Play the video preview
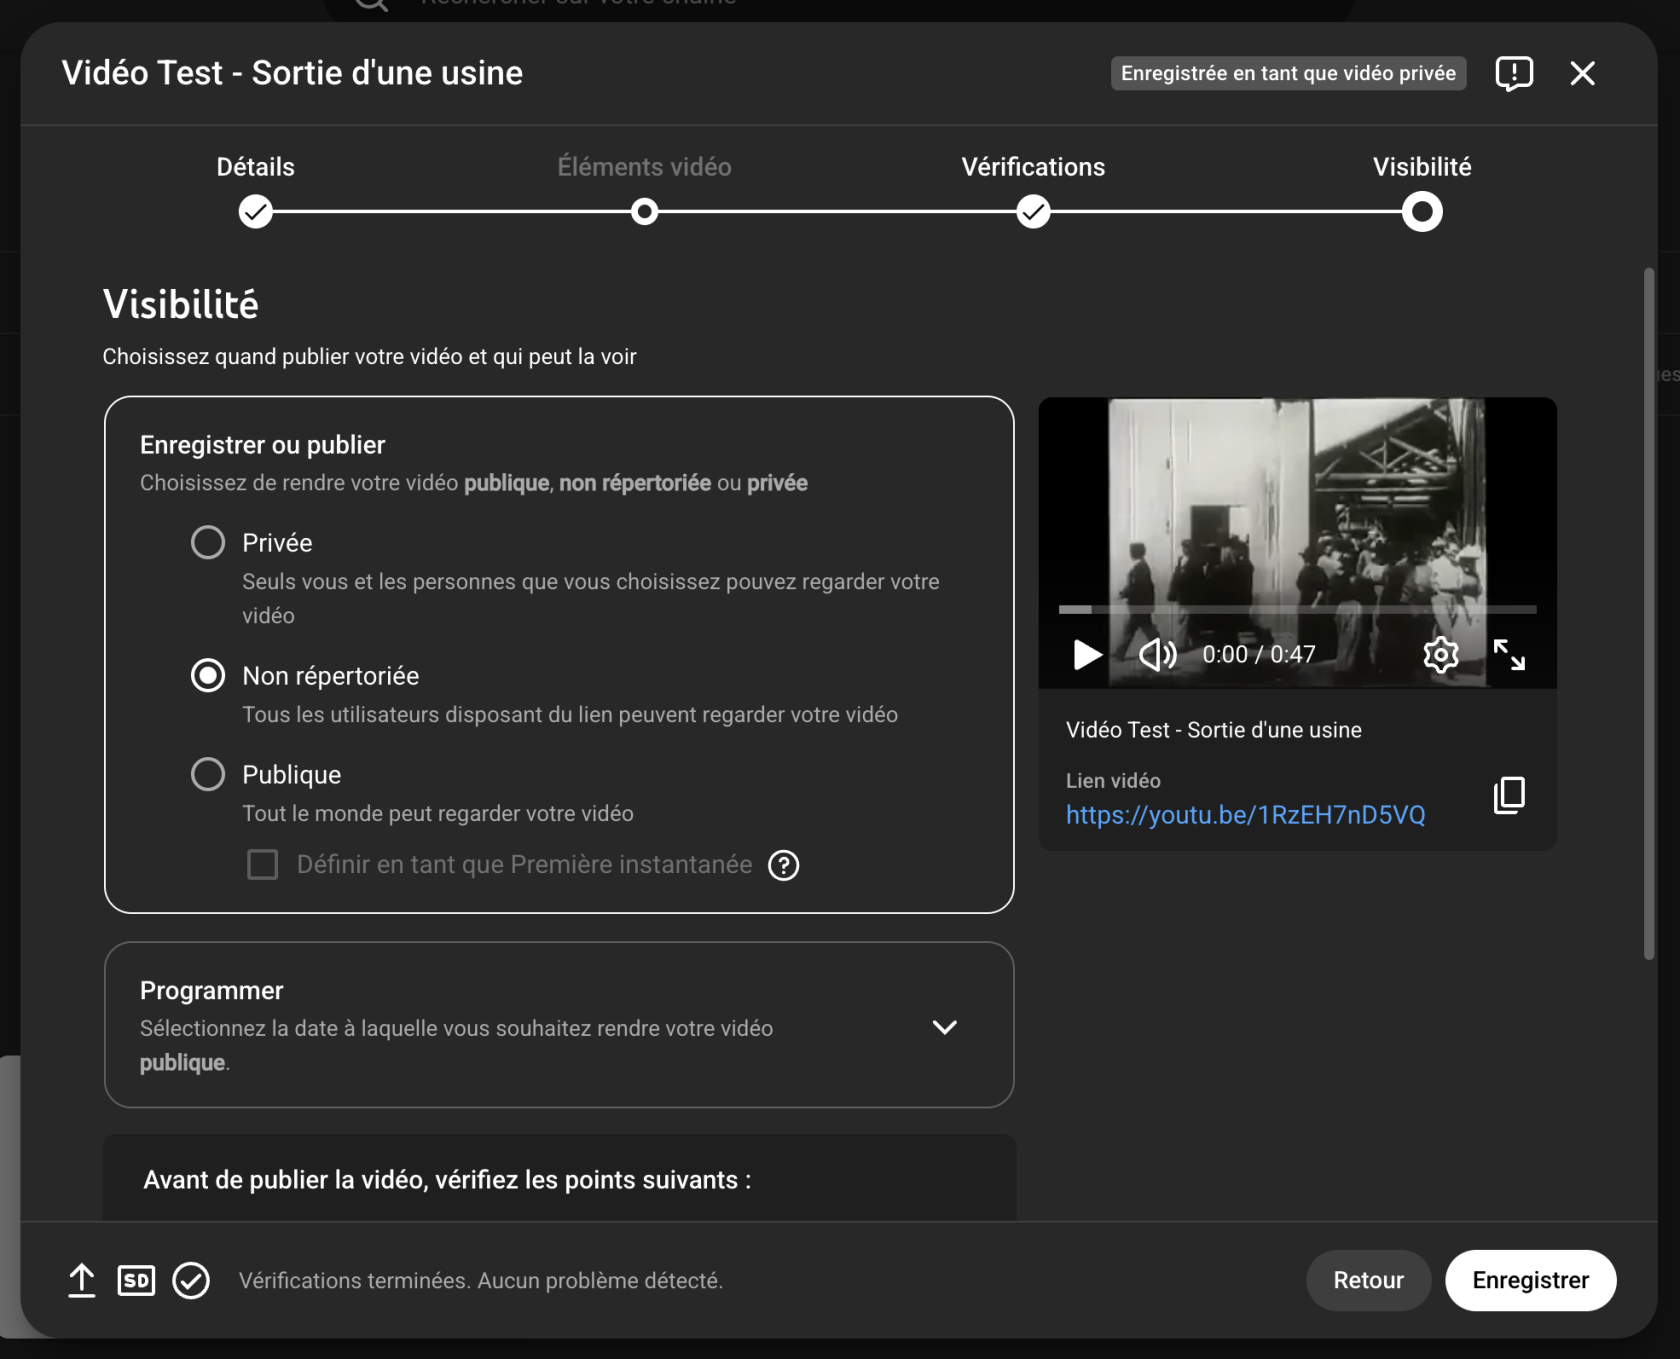 [x=1086, y=655]
